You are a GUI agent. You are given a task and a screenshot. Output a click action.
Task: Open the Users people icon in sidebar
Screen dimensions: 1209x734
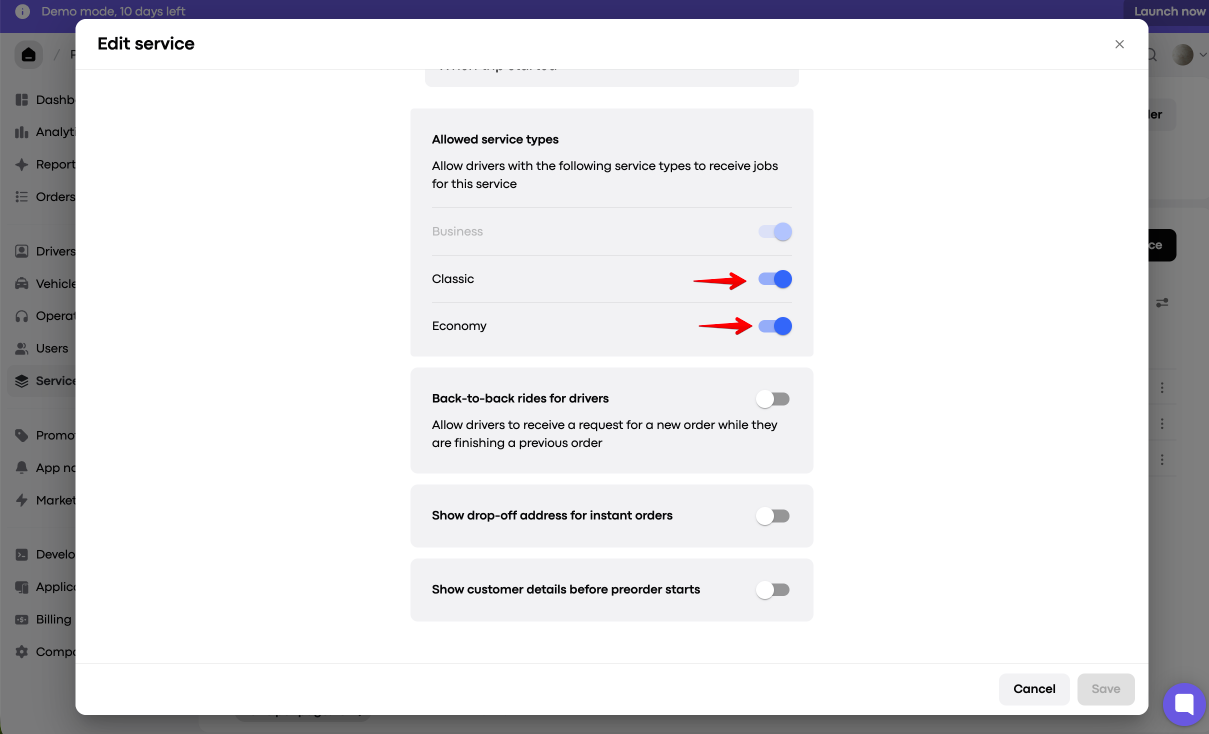22,349
